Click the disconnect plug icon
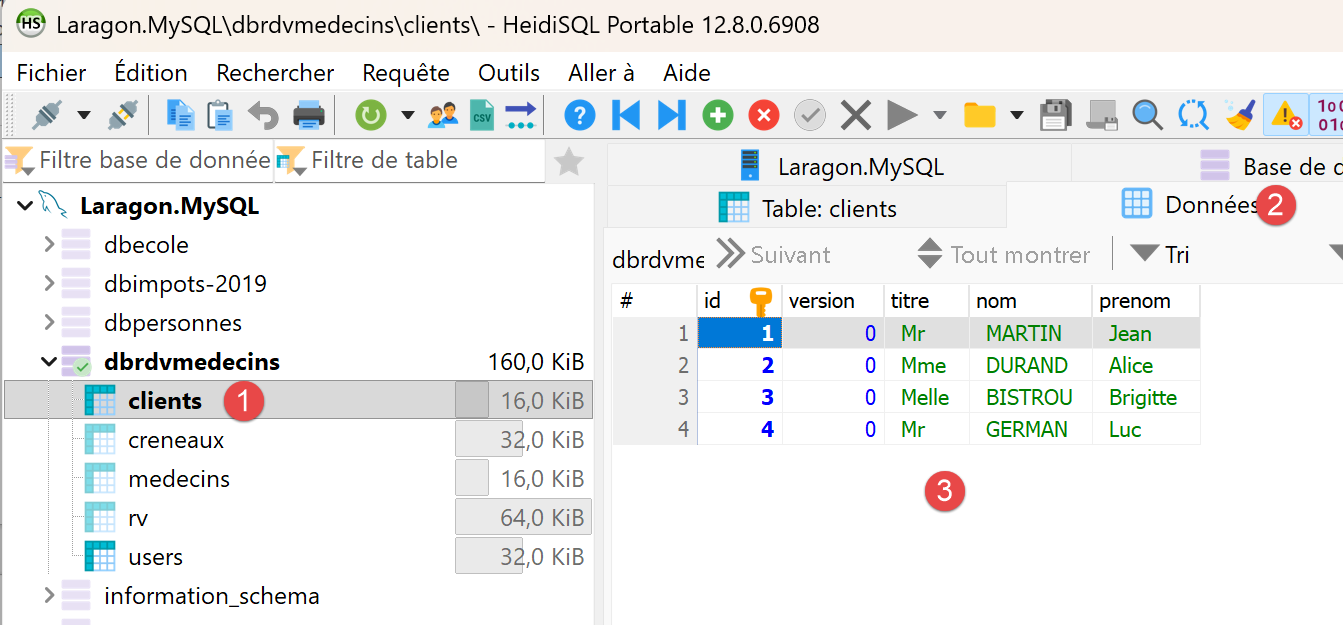1343x625 pixels. tap(122, 115)
